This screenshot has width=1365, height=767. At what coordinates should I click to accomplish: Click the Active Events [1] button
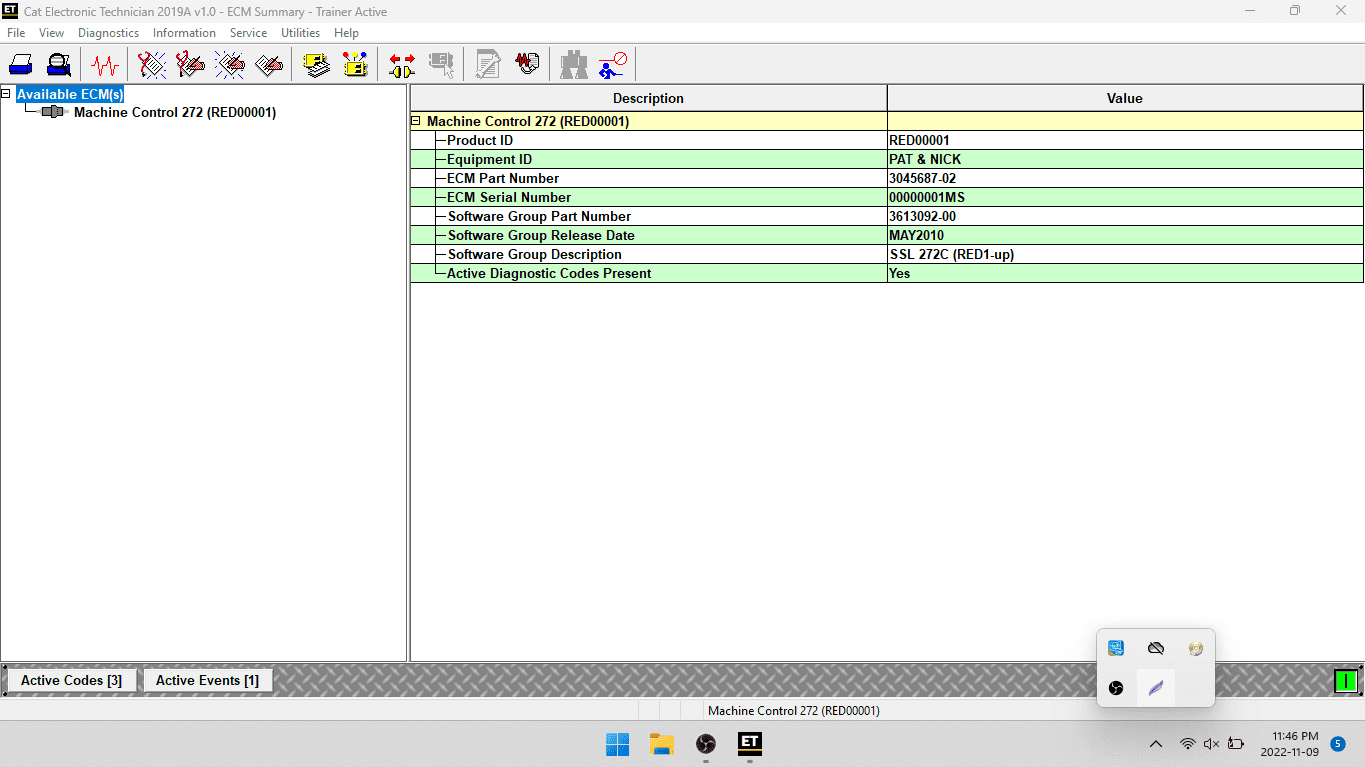[x=207, y=680]
